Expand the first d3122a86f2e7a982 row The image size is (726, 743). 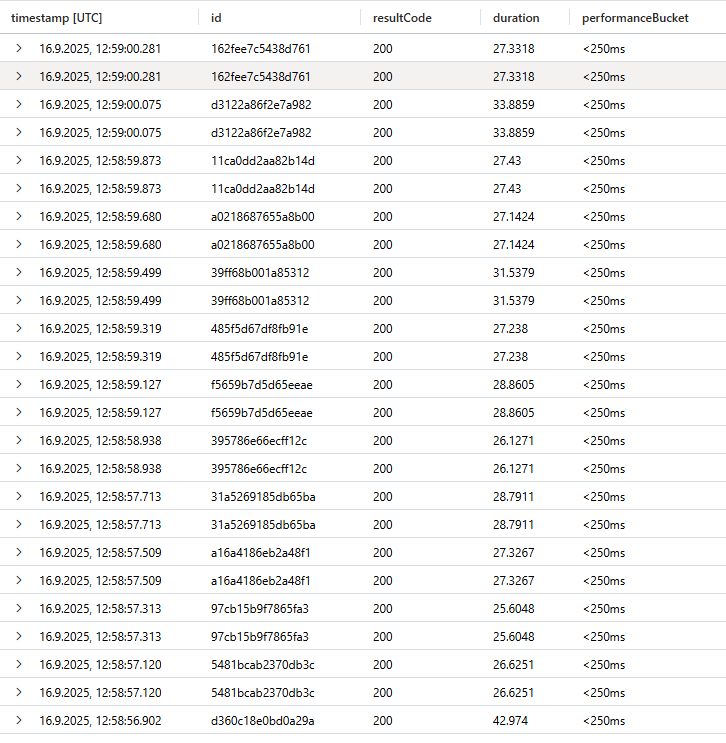click(19, 104)
